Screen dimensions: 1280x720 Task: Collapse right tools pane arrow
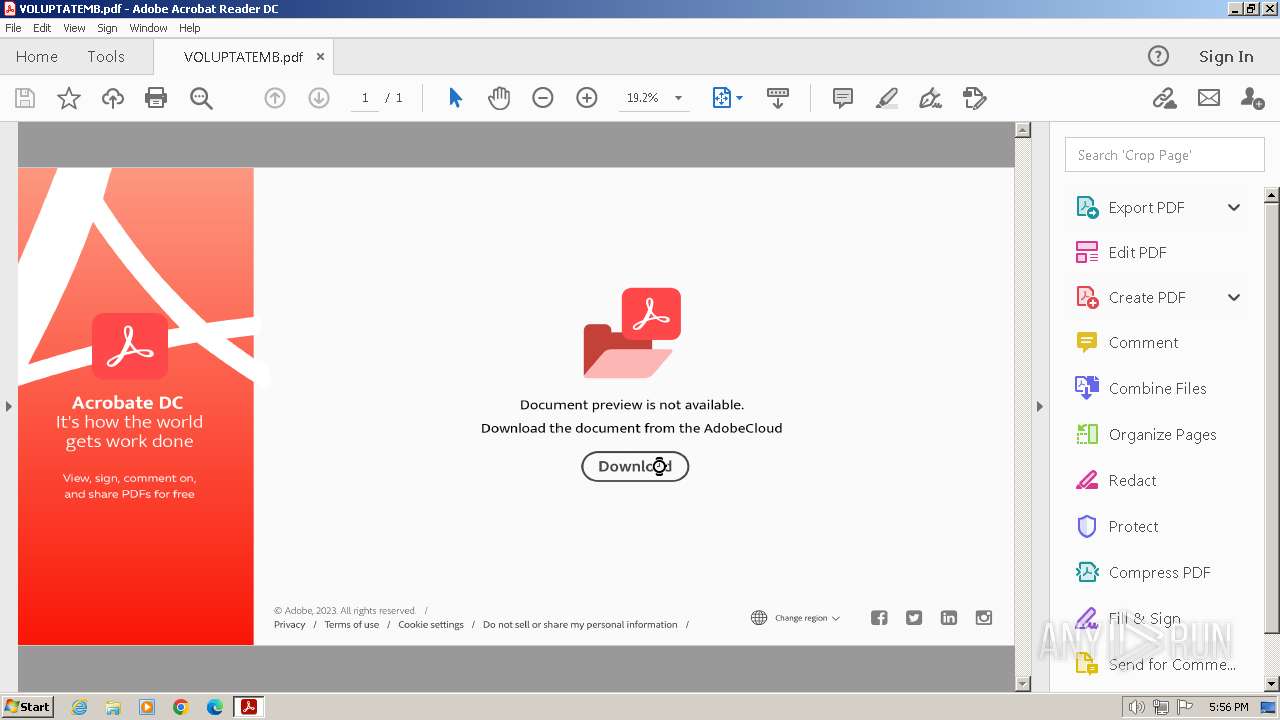pos(1039,406)
